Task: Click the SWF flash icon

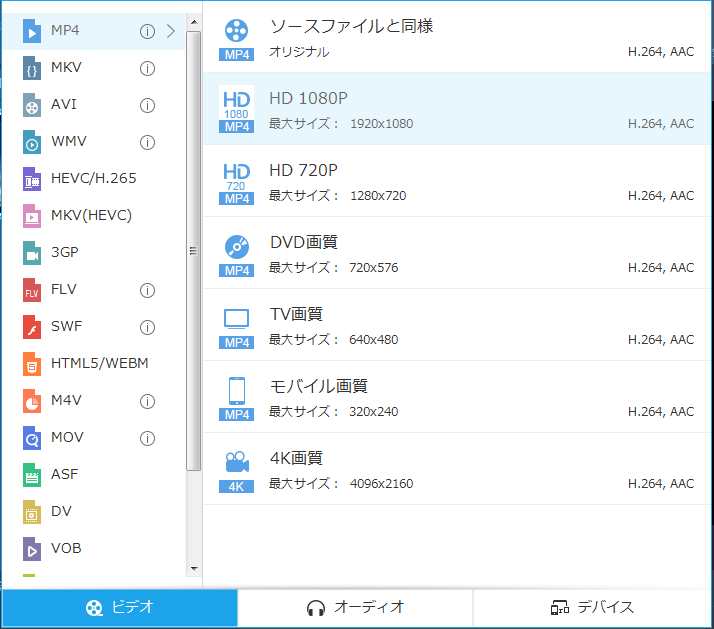Action: [x=32, y=328]
